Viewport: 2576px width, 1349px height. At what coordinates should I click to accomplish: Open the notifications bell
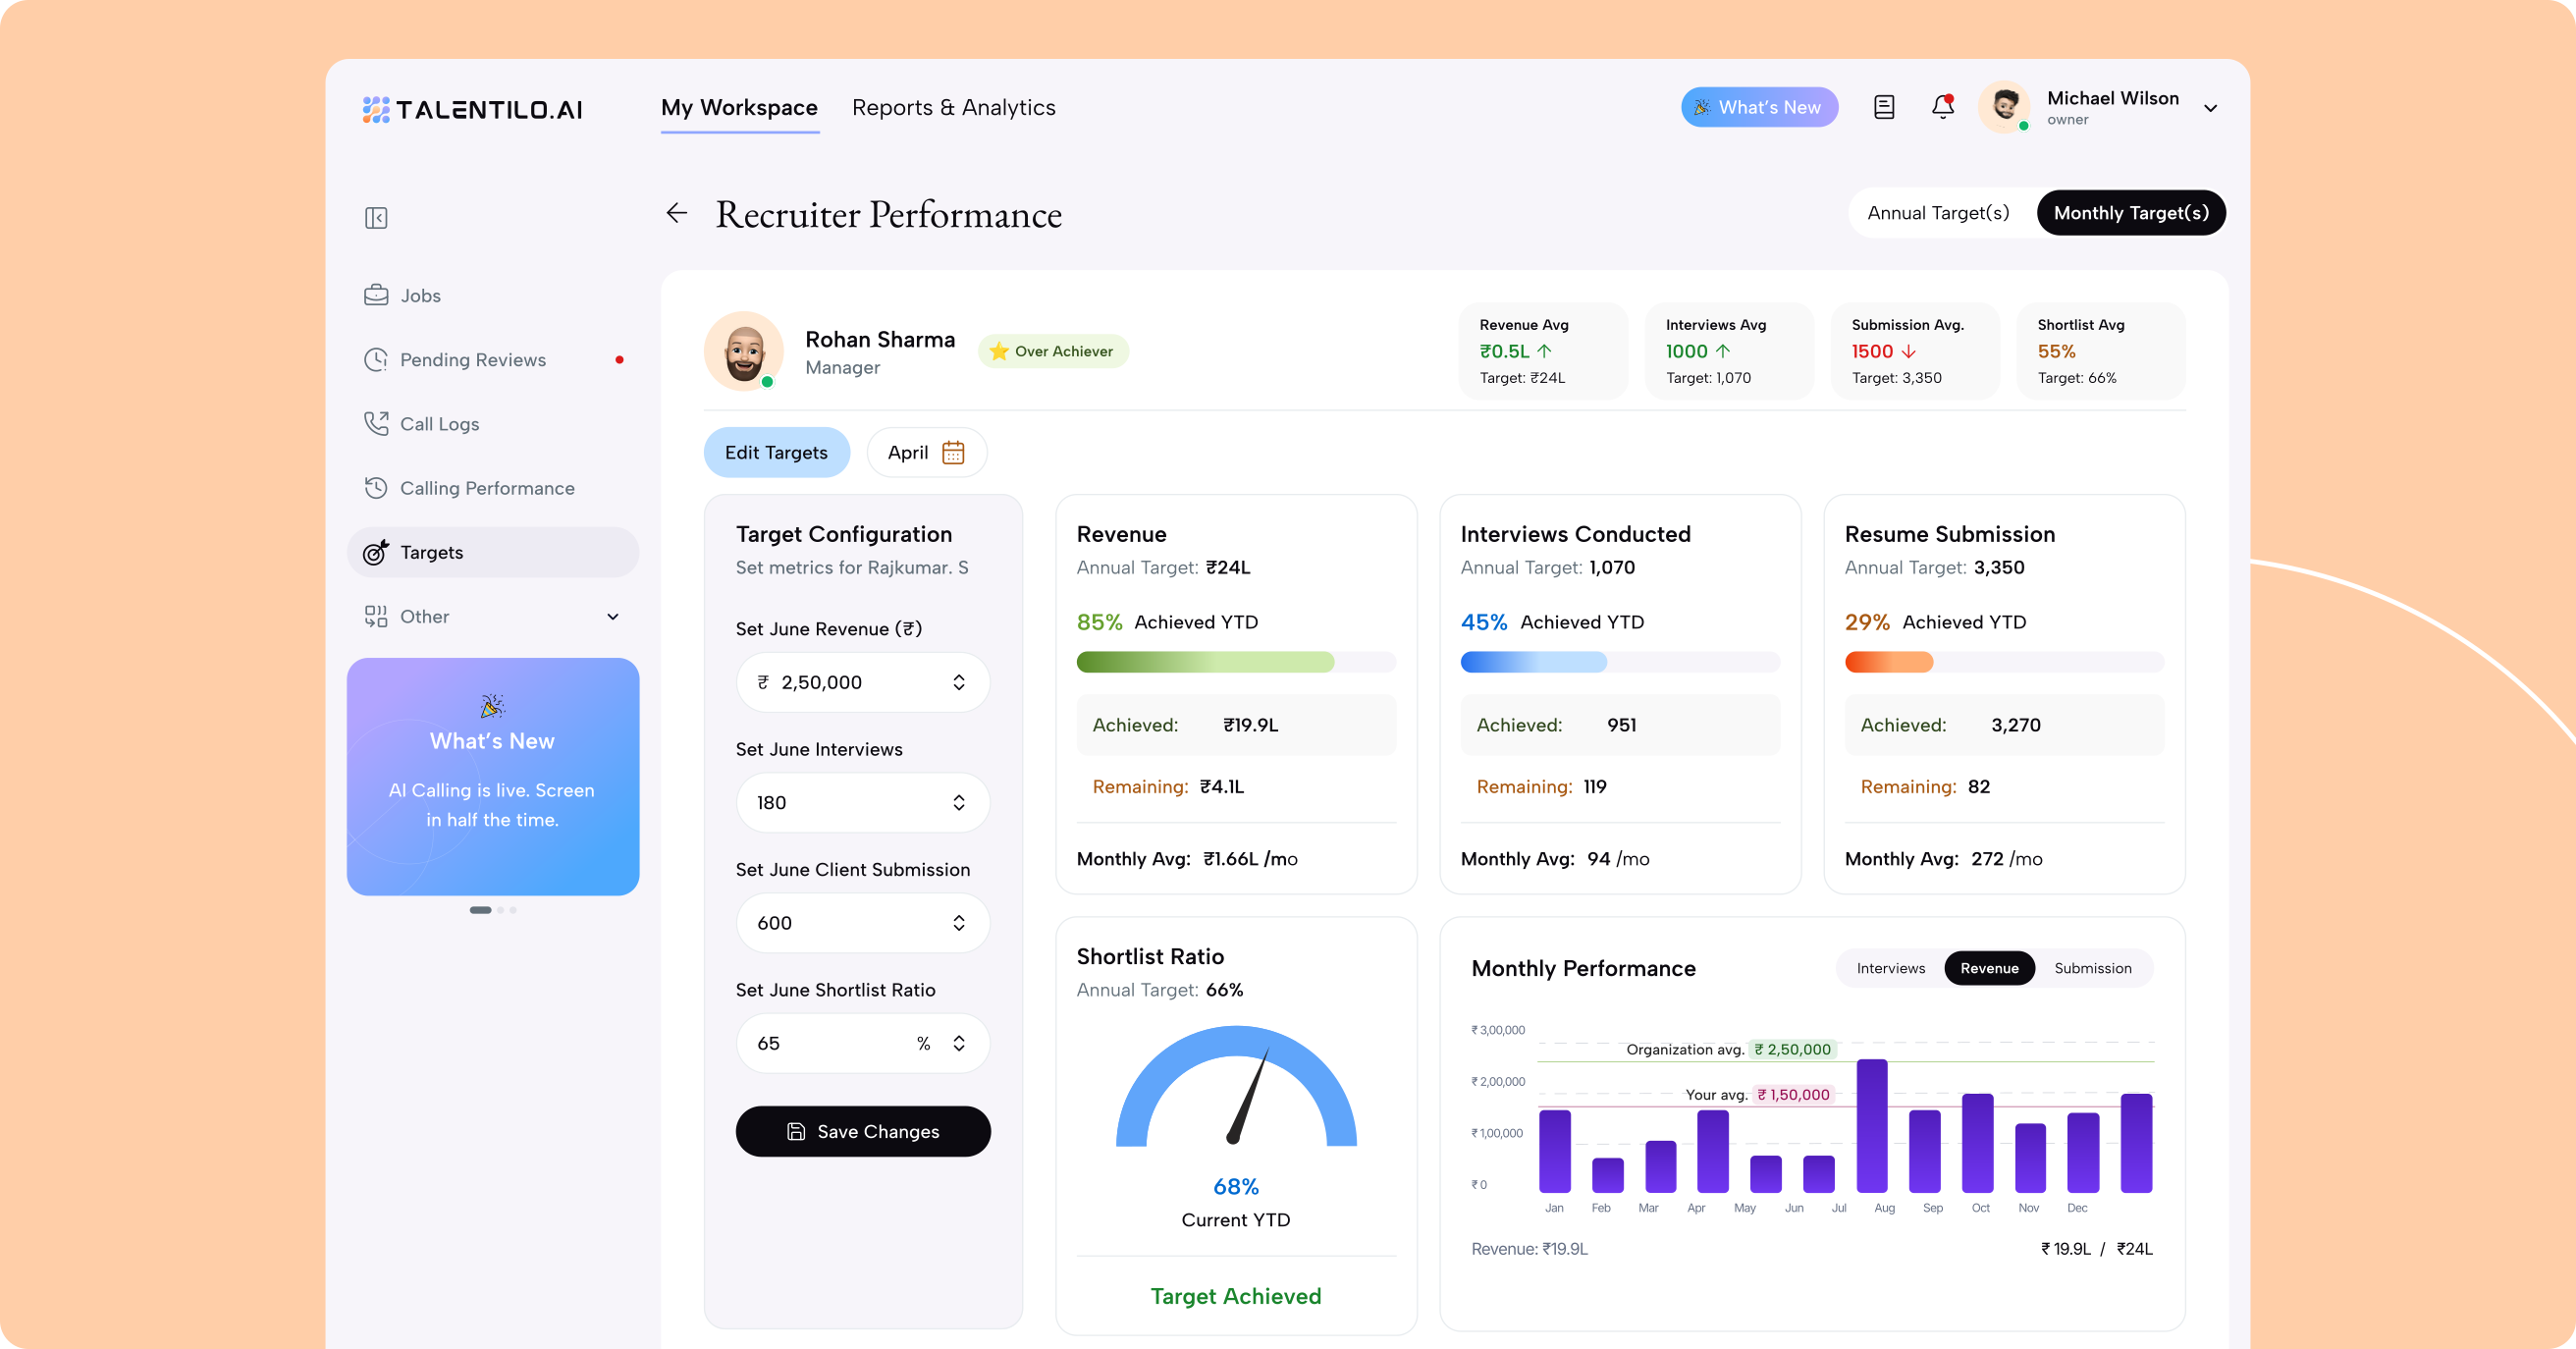point(1942,107)
